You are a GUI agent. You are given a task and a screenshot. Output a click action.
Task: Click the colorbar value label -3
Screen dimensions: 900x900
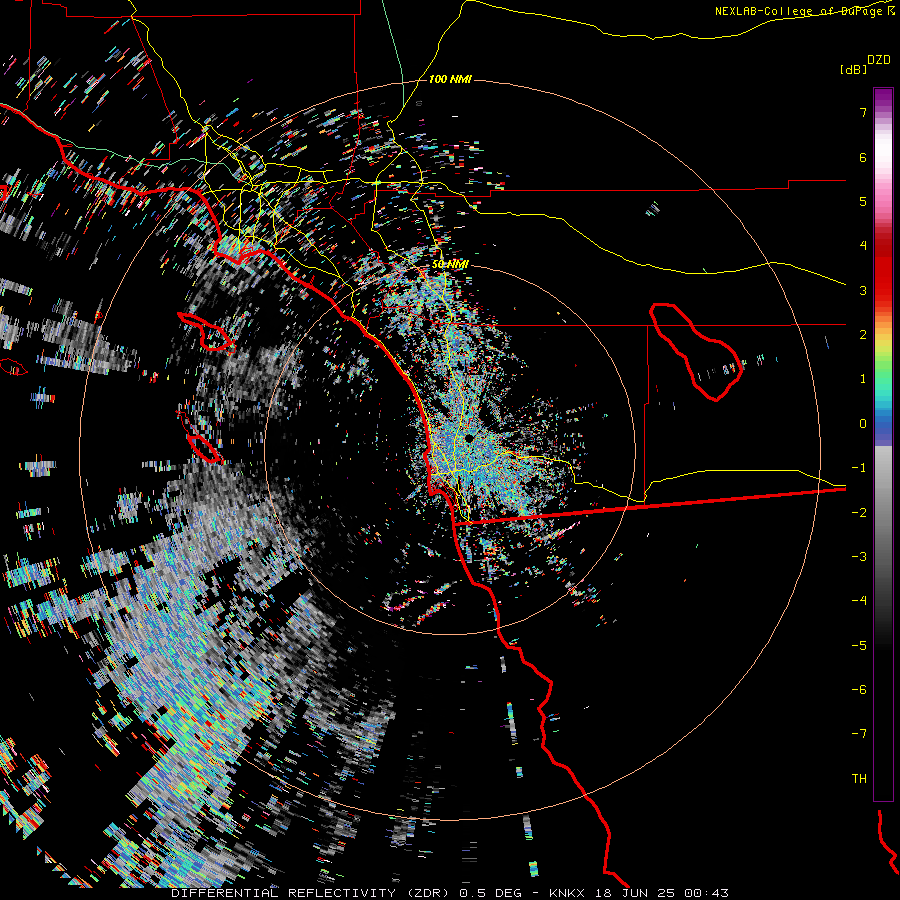pos(859,557)
